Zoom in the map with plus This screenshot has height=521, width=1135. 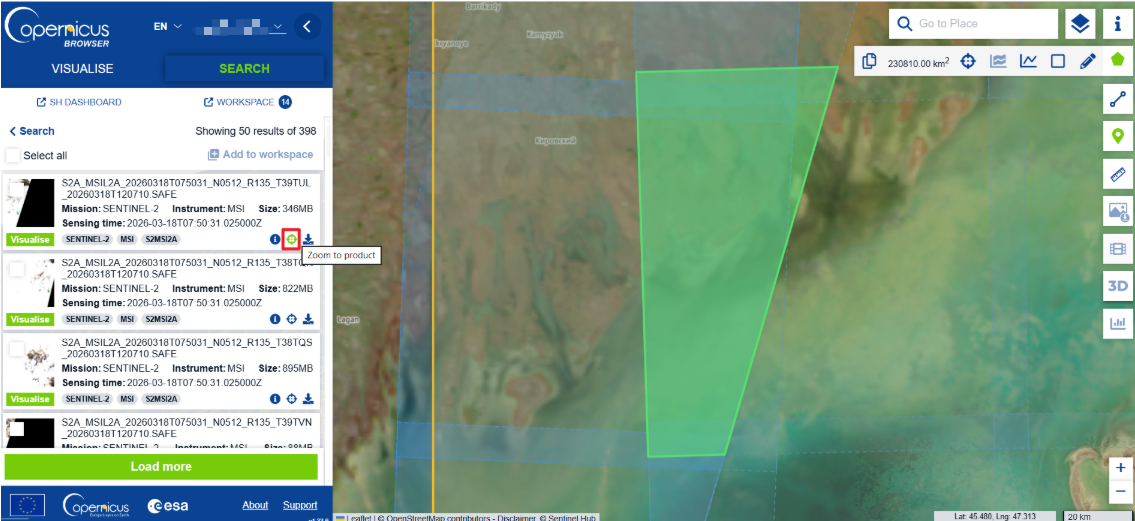pyautogui.click(x=1120, y=467)
